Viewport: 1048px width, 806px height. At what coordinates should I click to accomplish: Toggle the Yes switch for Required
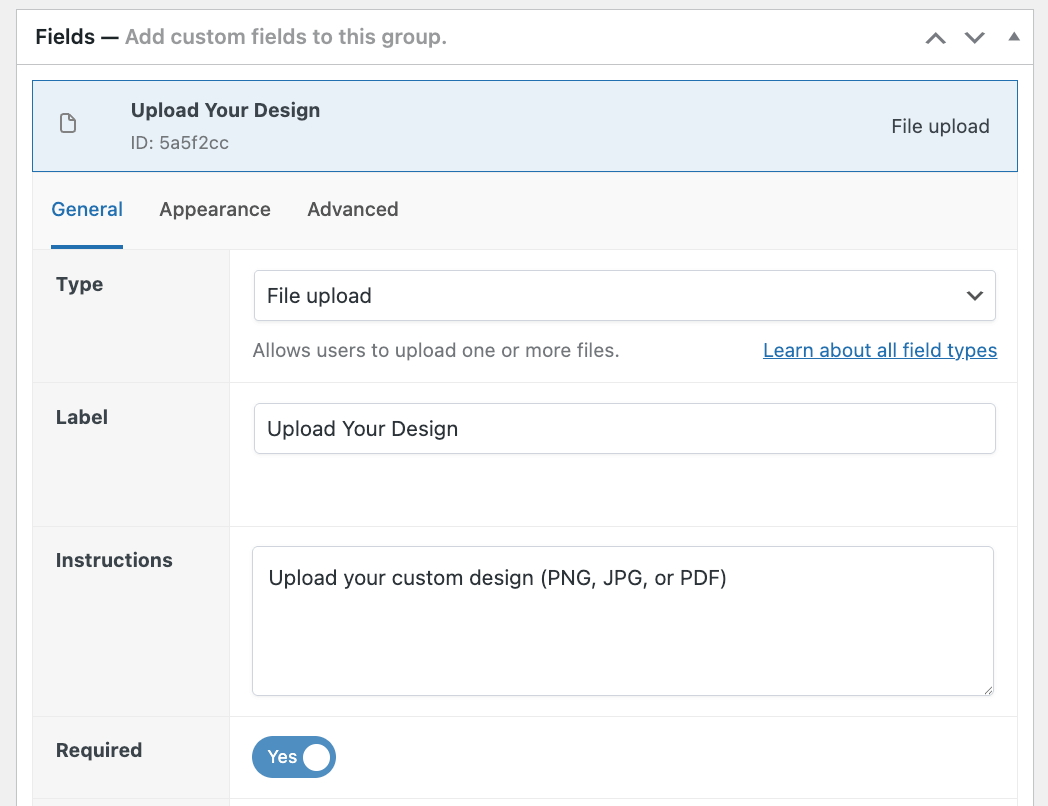294,757
